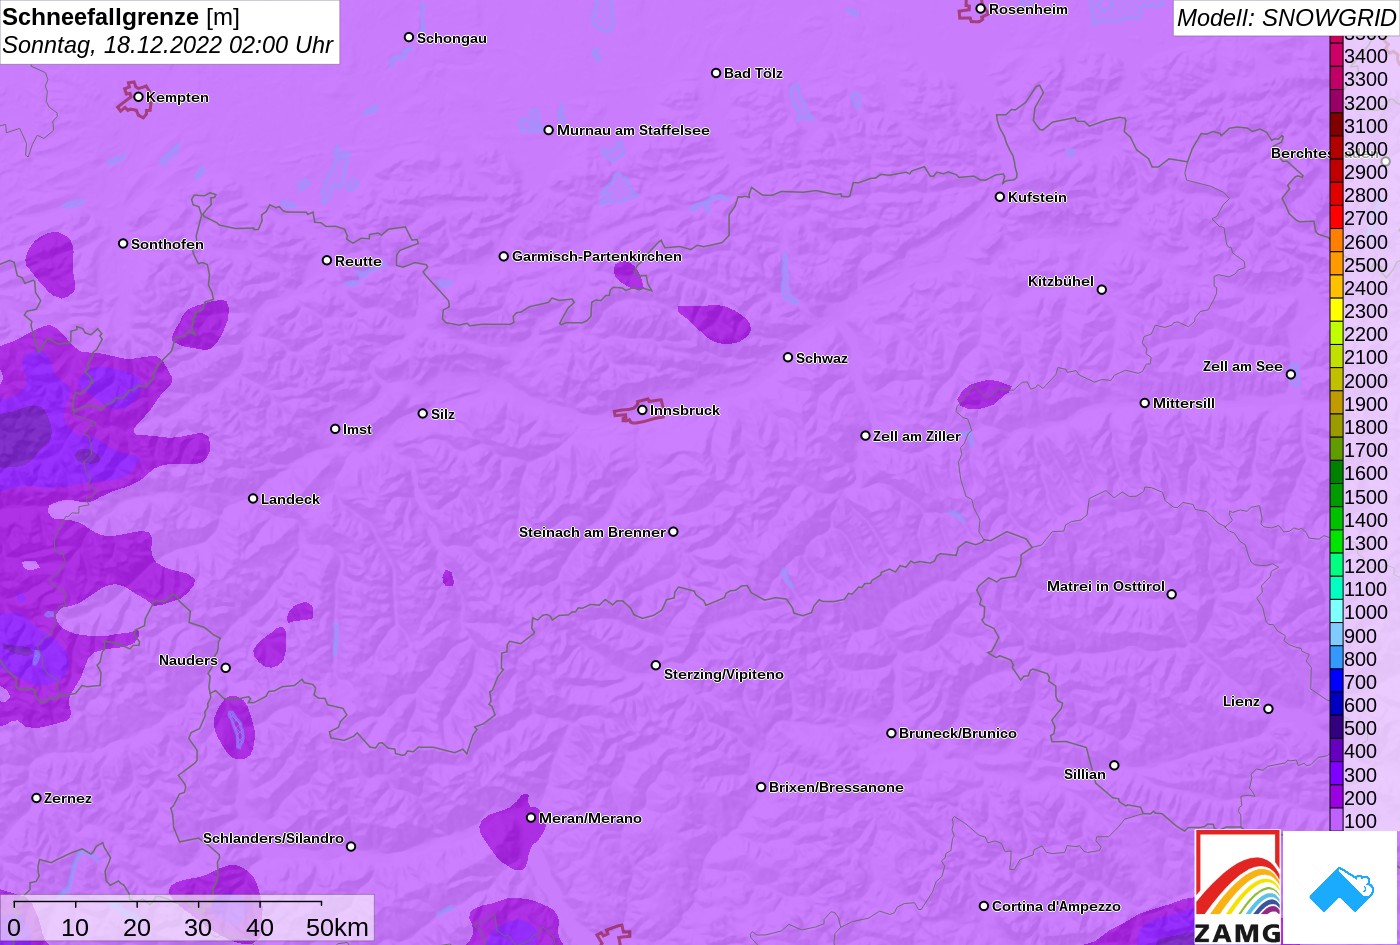Click the Sterzing/Vipiteno label

pyautogui.click(x=724, y=674)
